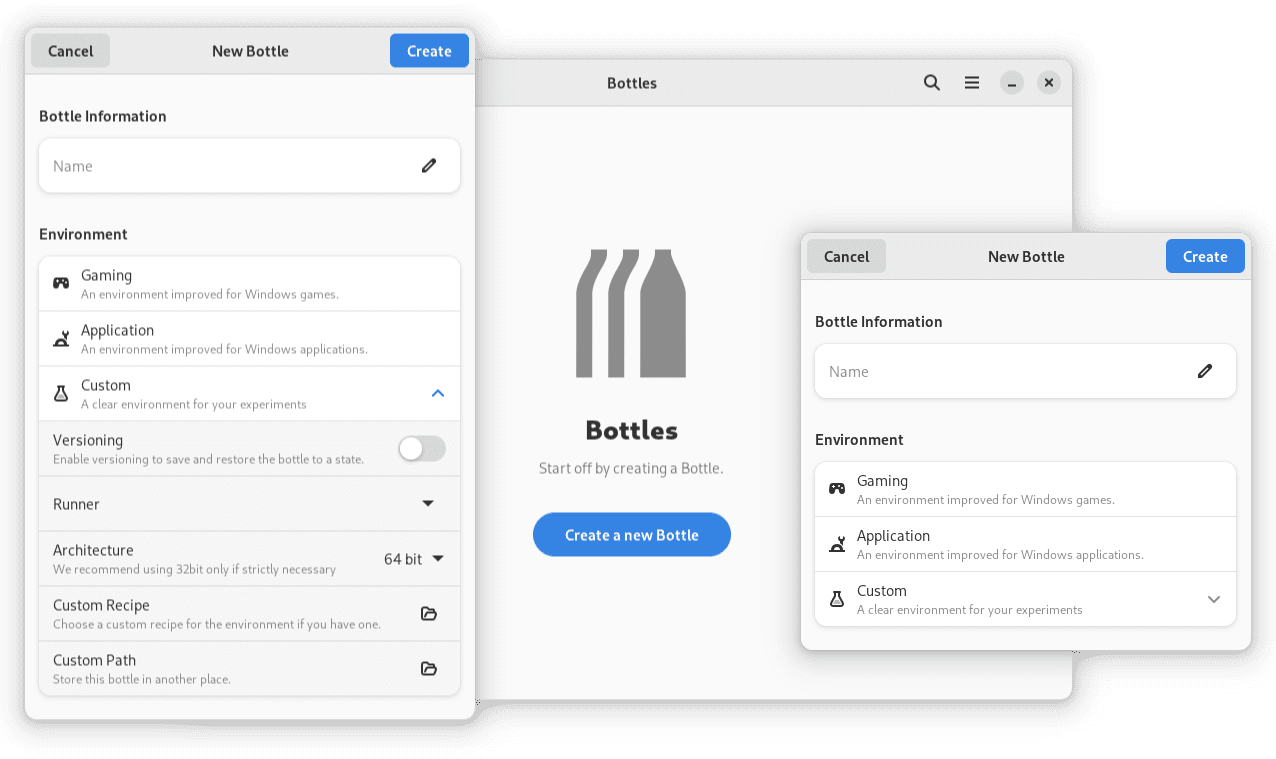Open folder chooser for Custom Recipe
Viewport: 1276px width, 759px height.
click(x=429, y=614)
